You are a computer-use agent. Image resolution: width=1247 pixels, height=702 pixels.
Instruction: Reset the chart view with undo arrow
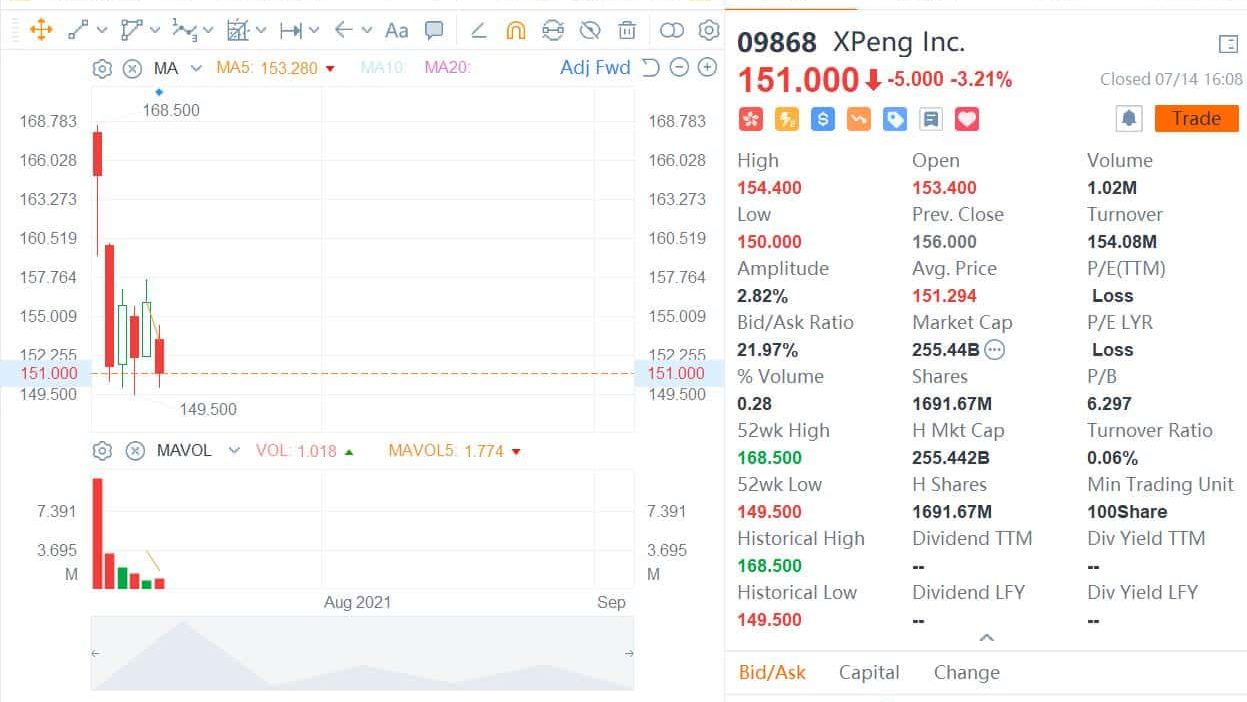click(x=650, y=68)
